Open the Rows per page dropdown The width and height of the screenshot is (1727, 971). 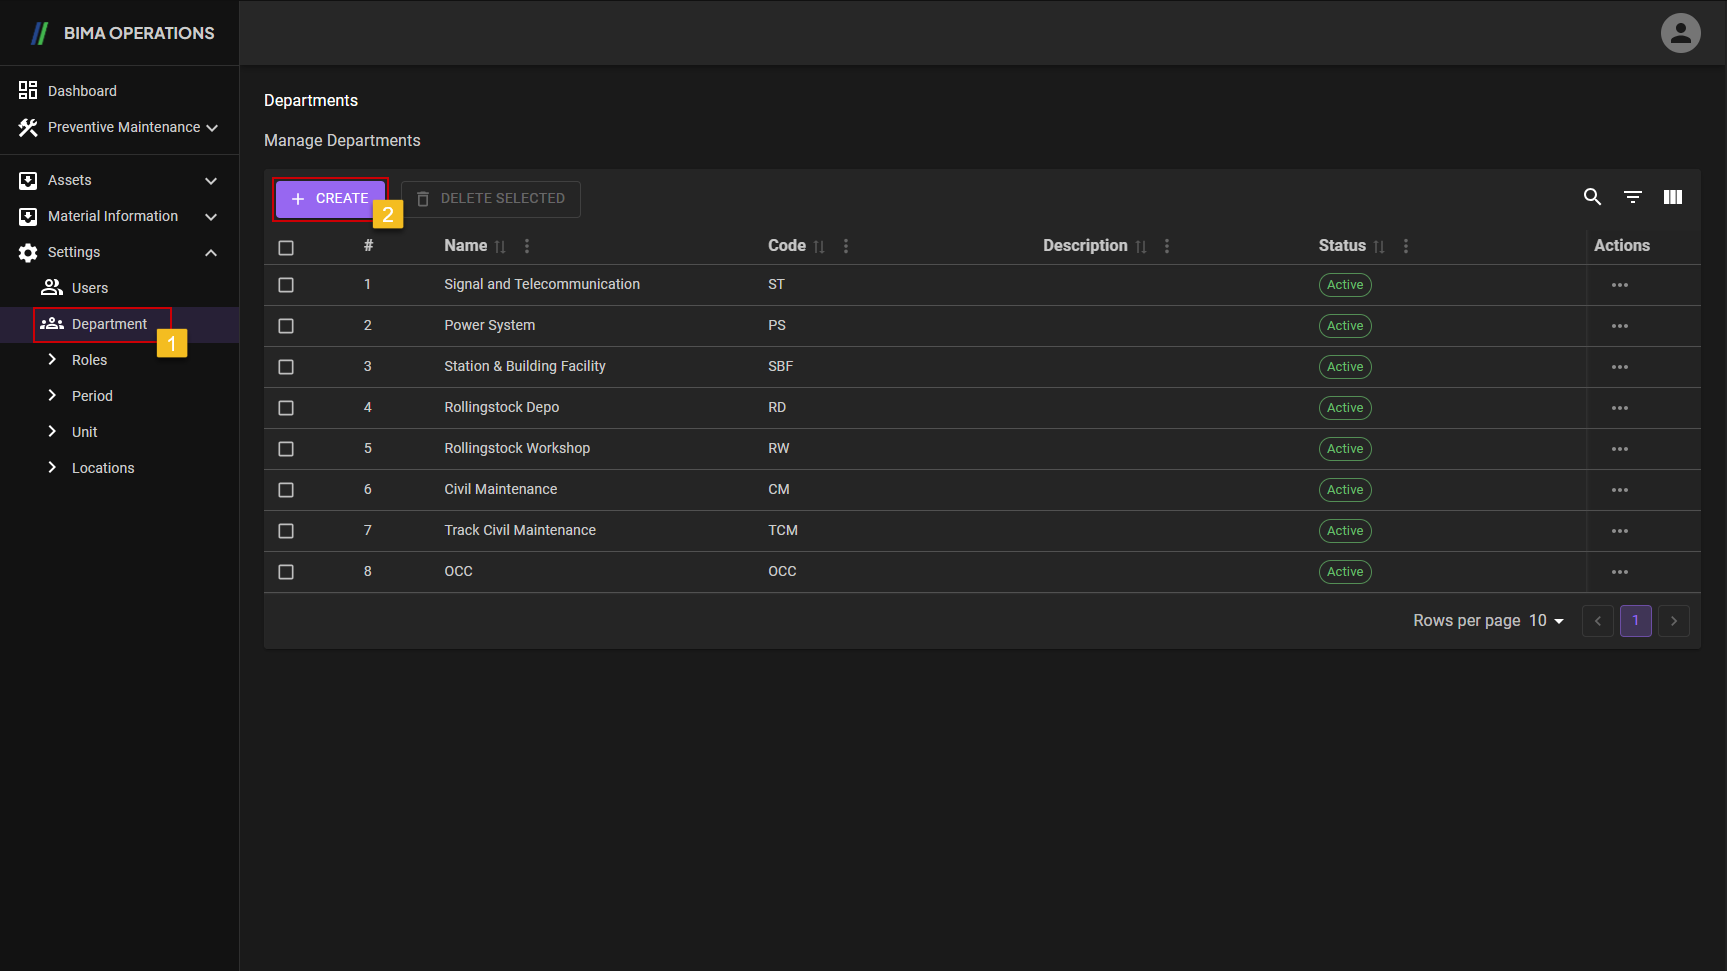click(1546, 621)
